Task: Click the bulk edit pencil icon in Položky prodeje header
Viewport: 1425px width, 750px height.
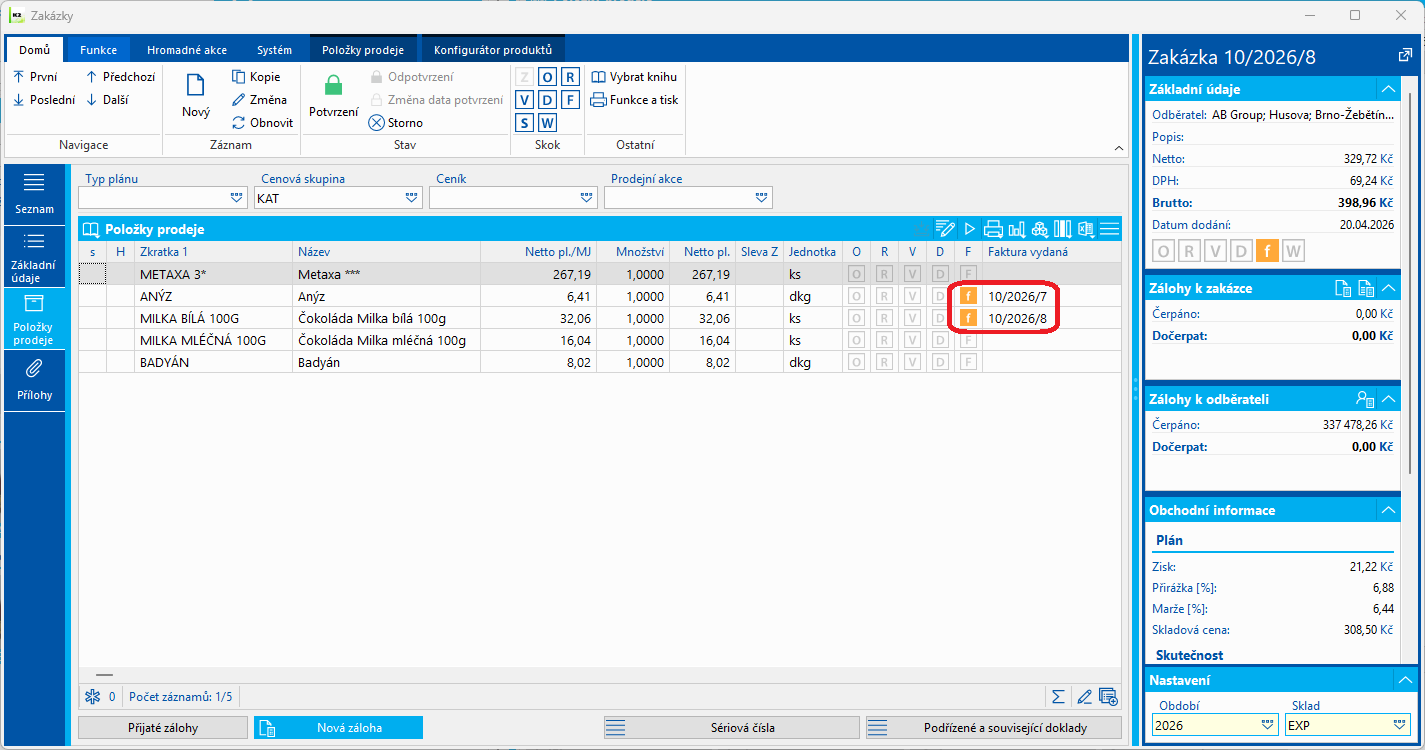Action: [x=945, y=229]
